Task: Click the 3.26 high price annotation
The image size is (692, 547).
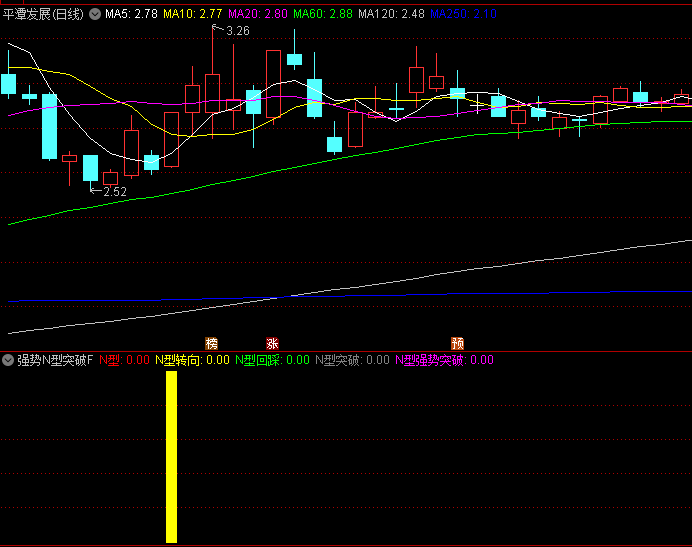Action: 237,31
